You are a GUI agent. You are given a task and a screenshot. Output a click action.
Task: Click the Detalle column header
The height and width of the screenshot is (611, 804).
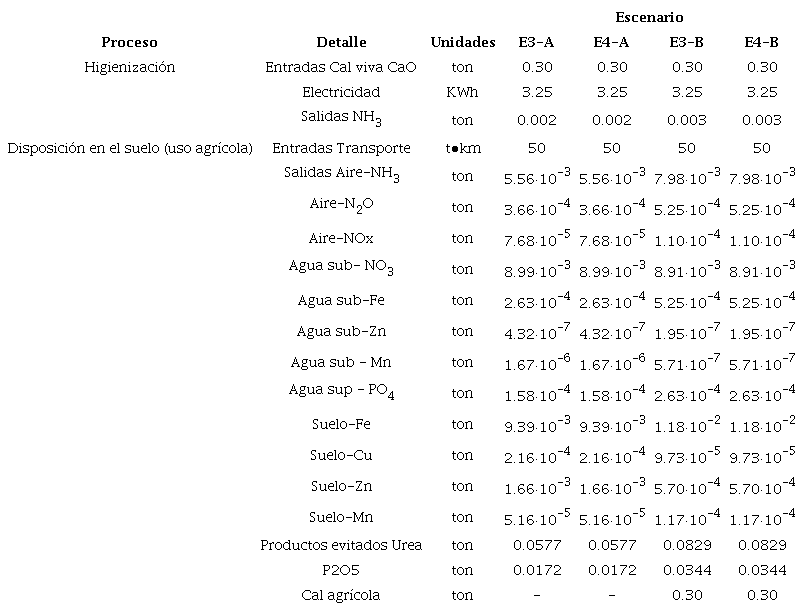(x=341, y=42)
